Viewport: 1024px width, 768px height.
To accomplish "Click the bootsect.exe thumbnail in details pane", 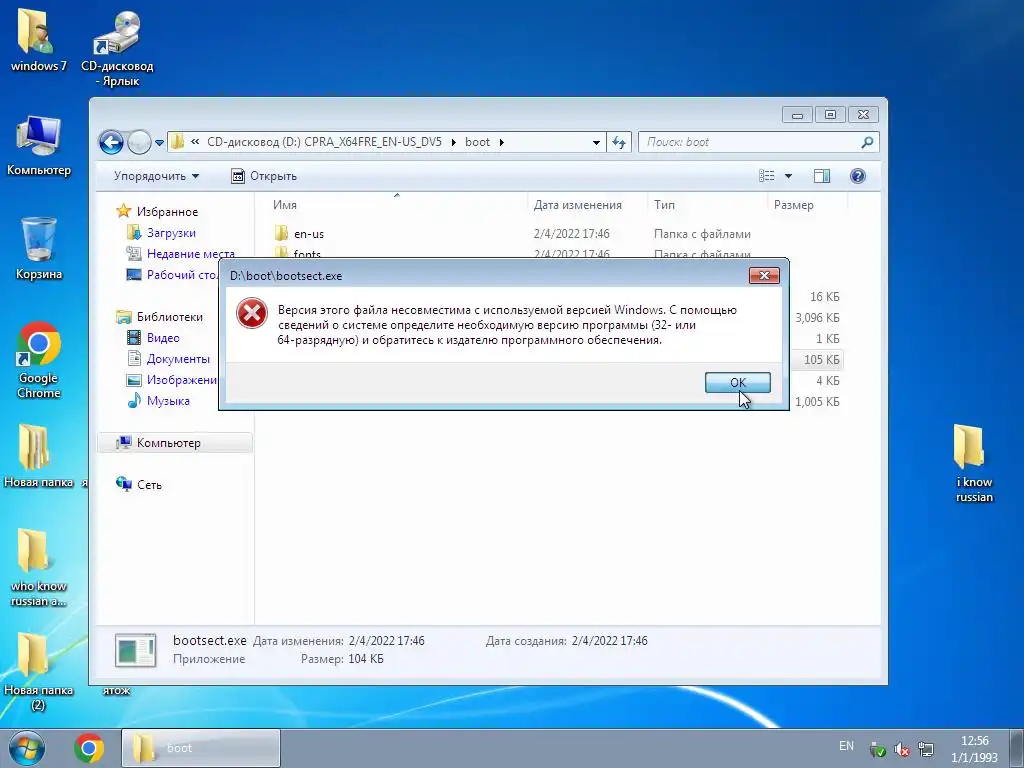I will [x=135, y=650].
